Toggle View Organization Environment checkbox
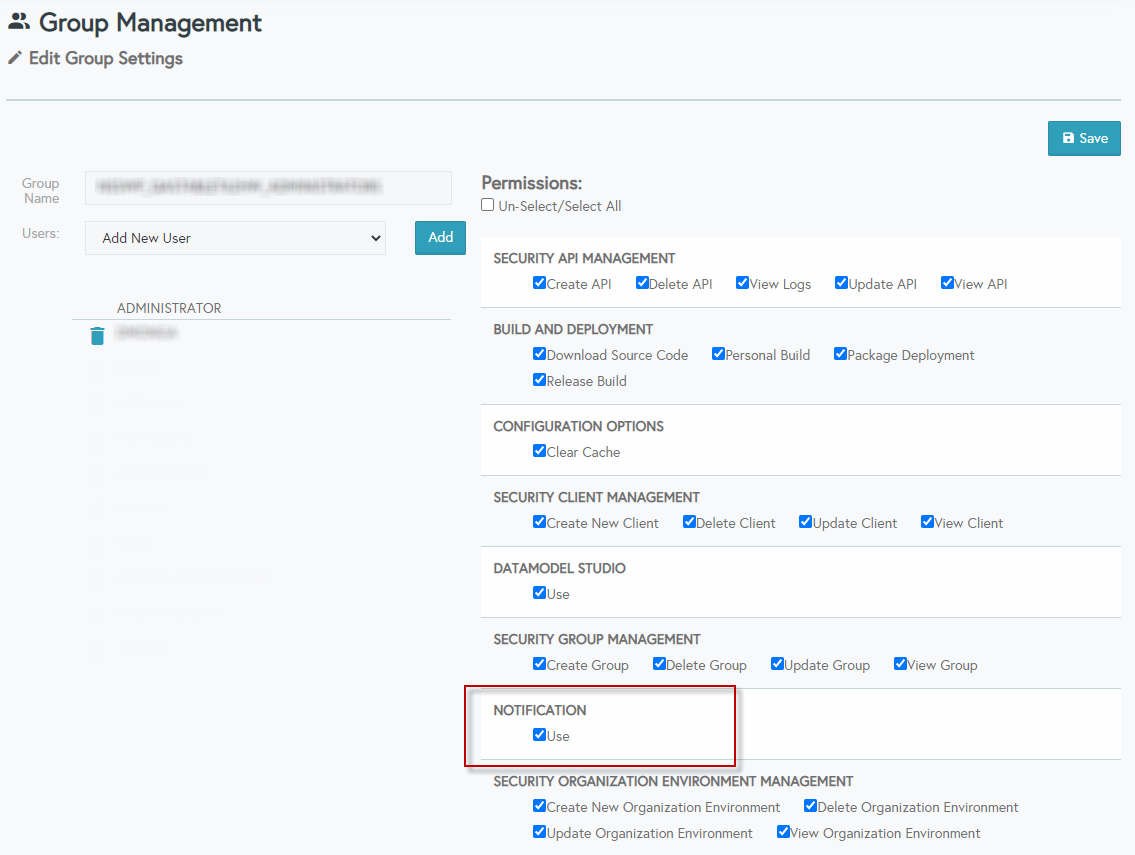Viewport: 1135px width, 855px height. coord(782,831)
